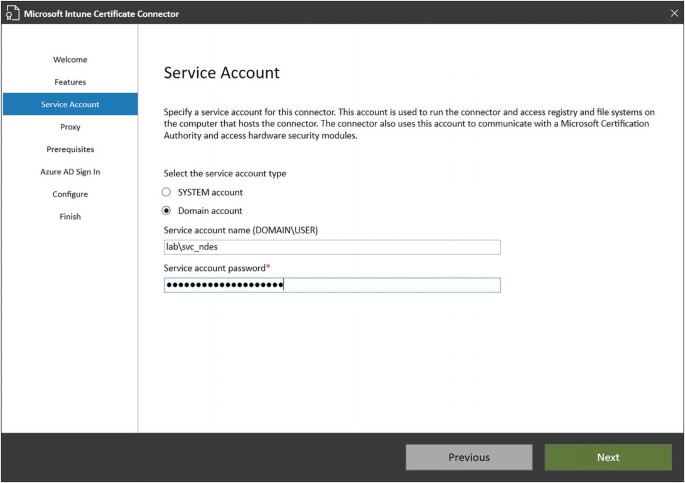
Task: Focus the service account password field
Action: 332,285
